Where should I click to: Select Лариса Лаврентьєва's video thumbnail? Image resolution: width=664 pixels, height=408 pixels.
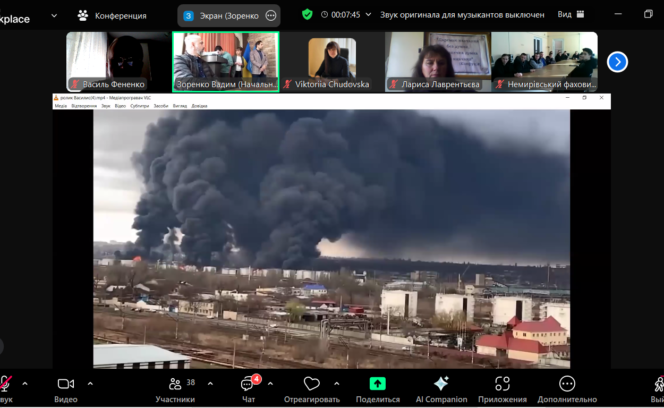click(440, 62)
